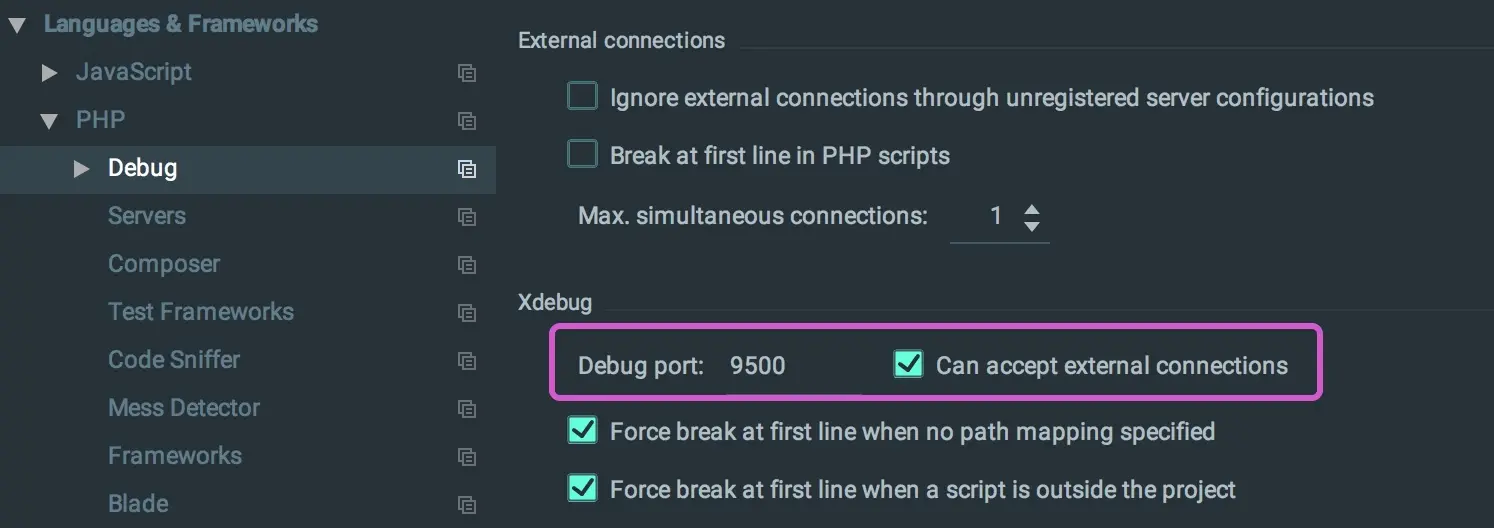Click project-level icon beside Debug
1494x528 pixels.
tap(467, 169)
